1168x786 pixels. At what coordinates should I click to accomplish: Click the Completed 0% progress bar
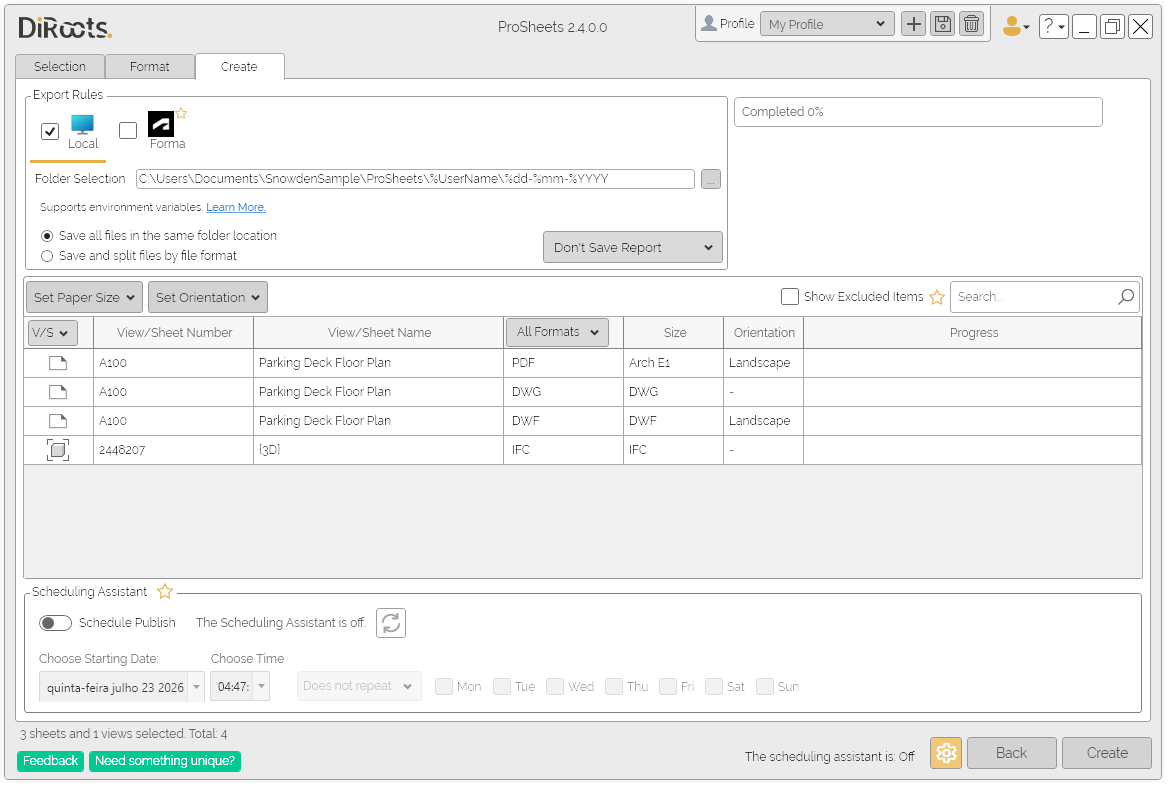coord(918,112)
